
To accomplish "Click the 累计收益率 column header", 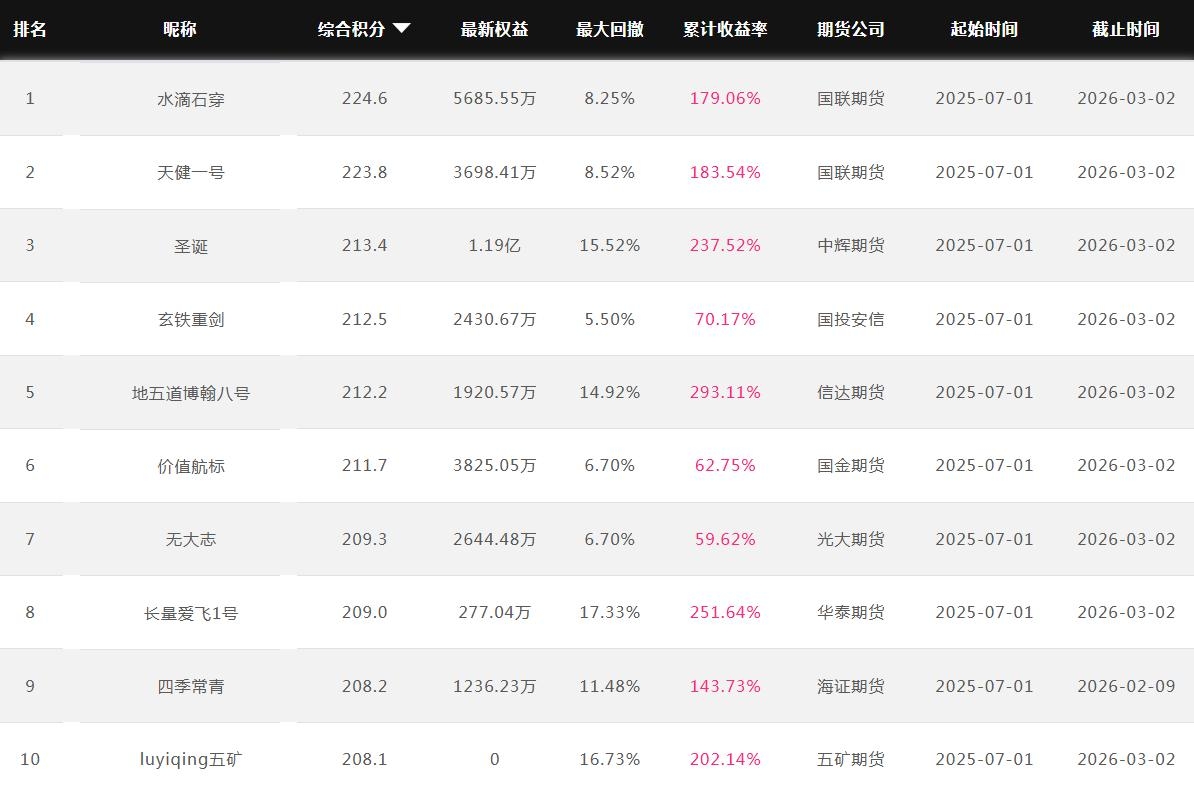I will 725,29.
